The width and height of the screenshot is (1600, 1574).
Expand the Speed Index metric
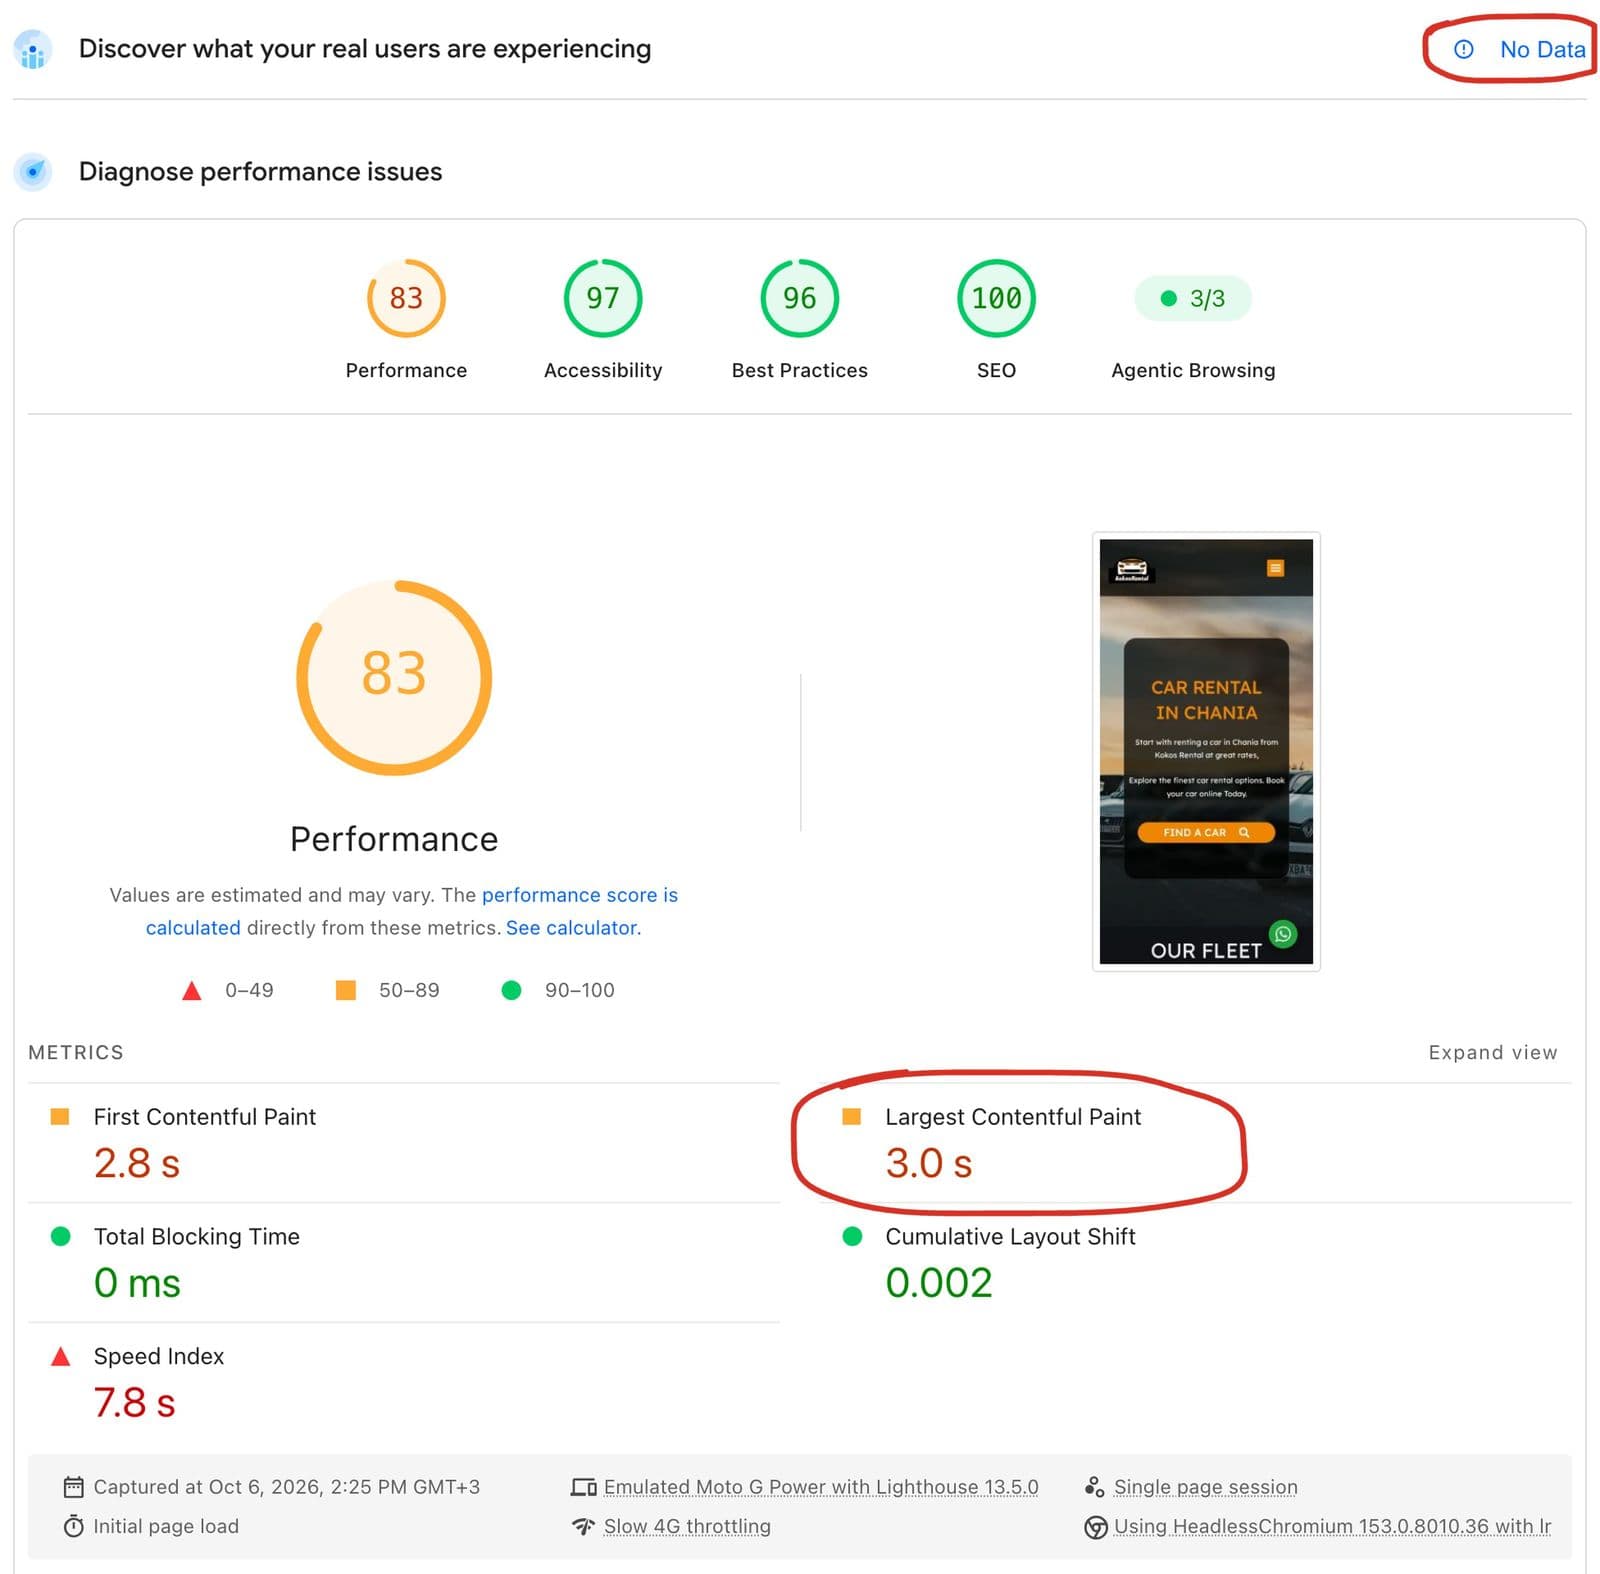tap(404, 1382)
